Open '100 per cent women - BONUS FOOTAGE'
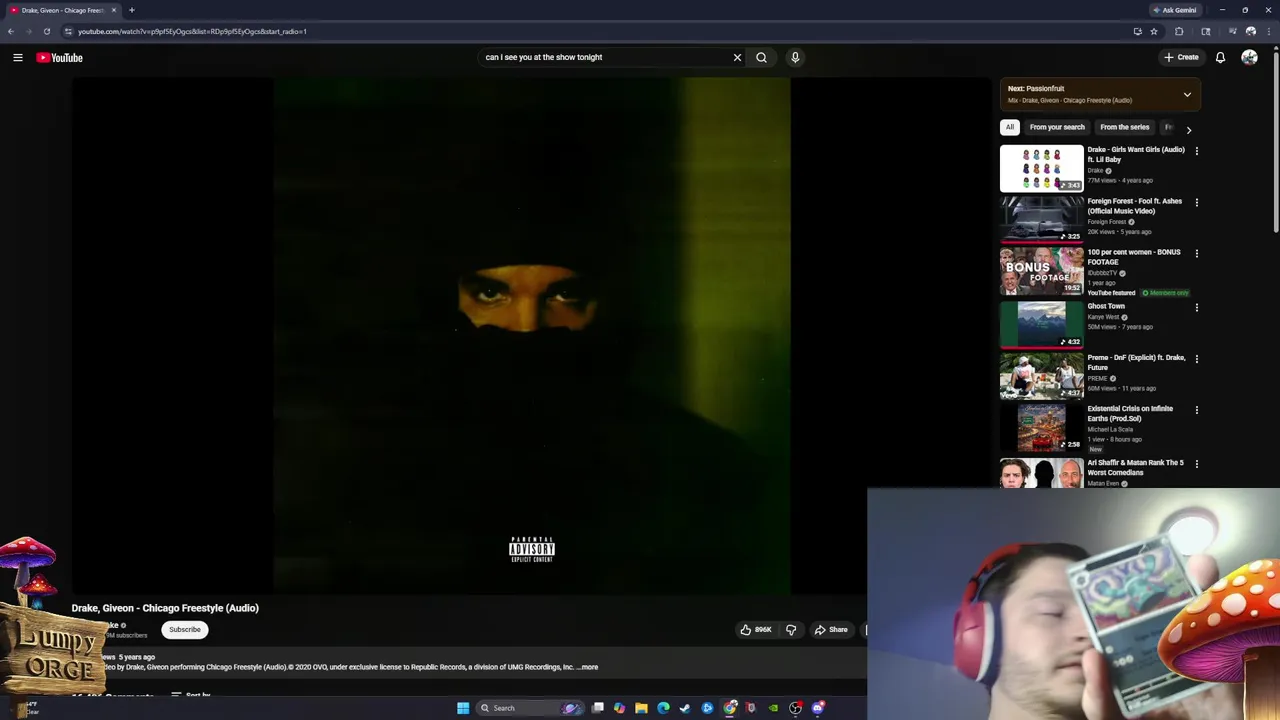Screen dimensions: 1280x720 (1134, 257)
